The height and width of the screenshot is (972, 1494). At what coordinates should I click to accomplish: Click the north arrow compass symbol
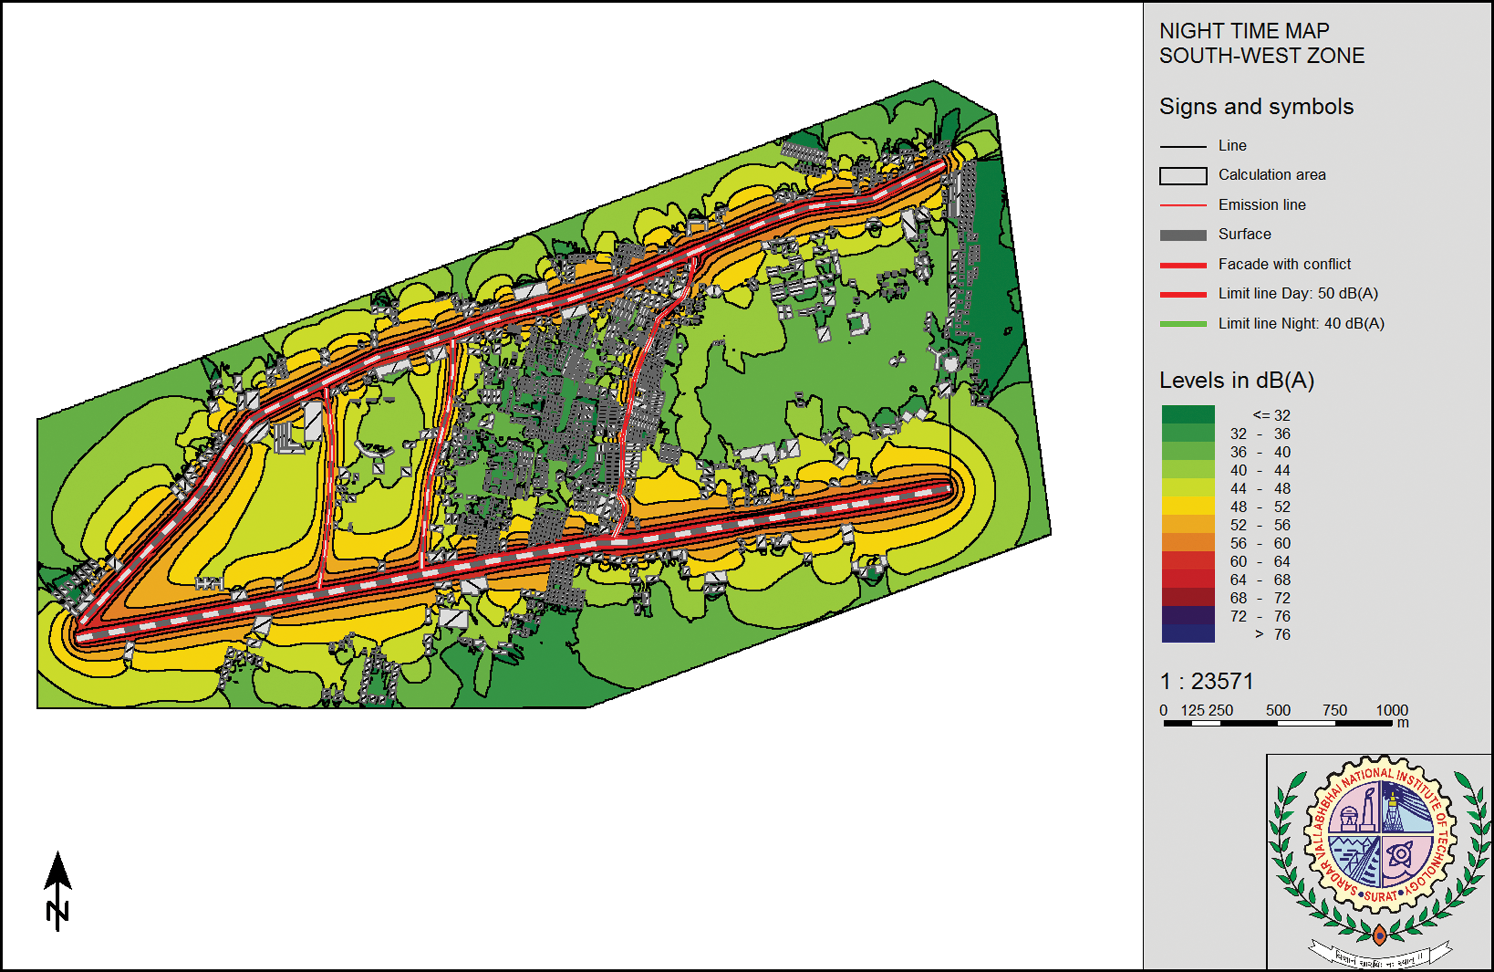58,890
